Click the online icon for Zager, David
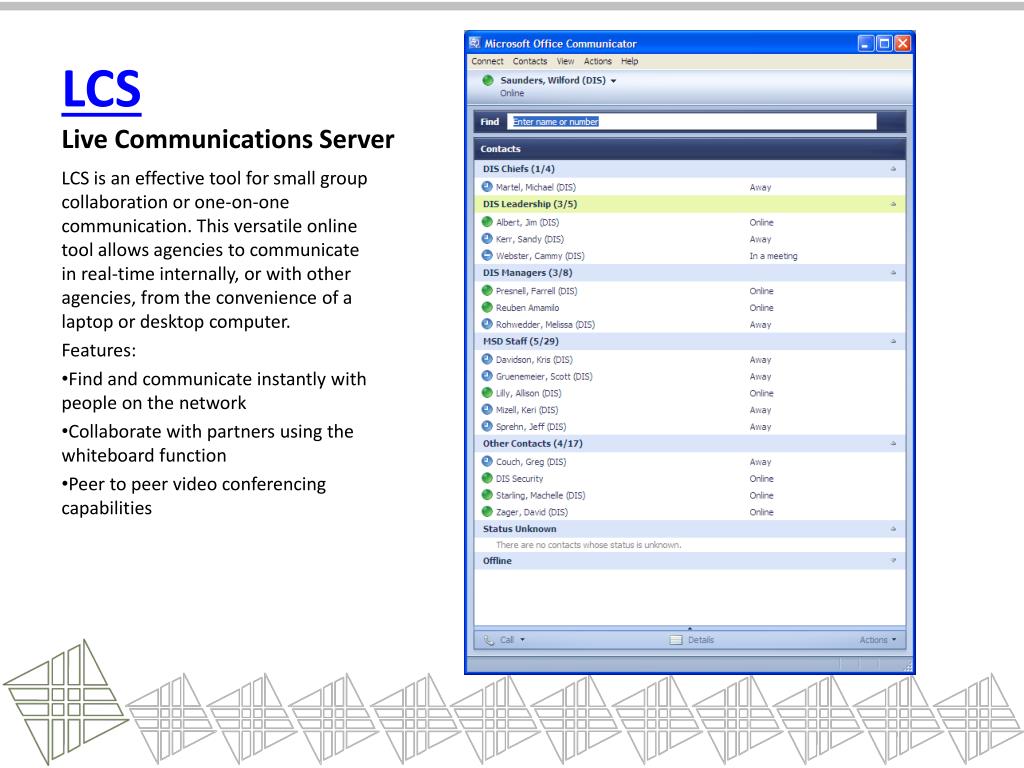Viewport: 1024px width, 768px height. (487, 512)
